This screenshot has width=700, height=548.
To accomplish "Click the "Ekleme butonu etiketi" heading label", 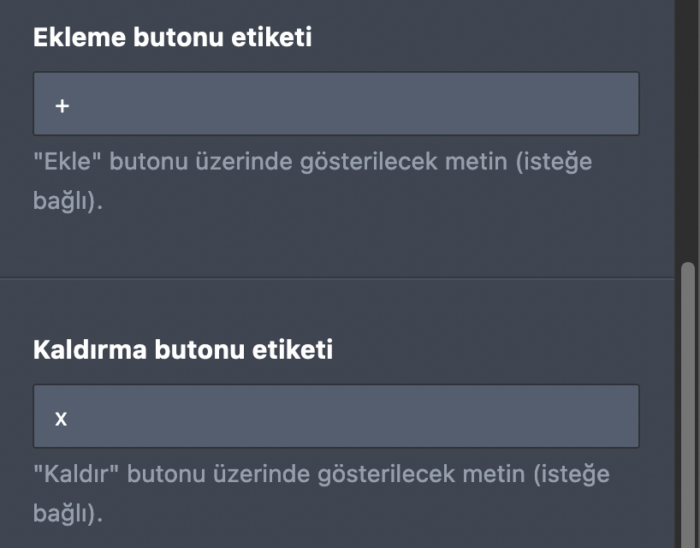I will [173, 38].
